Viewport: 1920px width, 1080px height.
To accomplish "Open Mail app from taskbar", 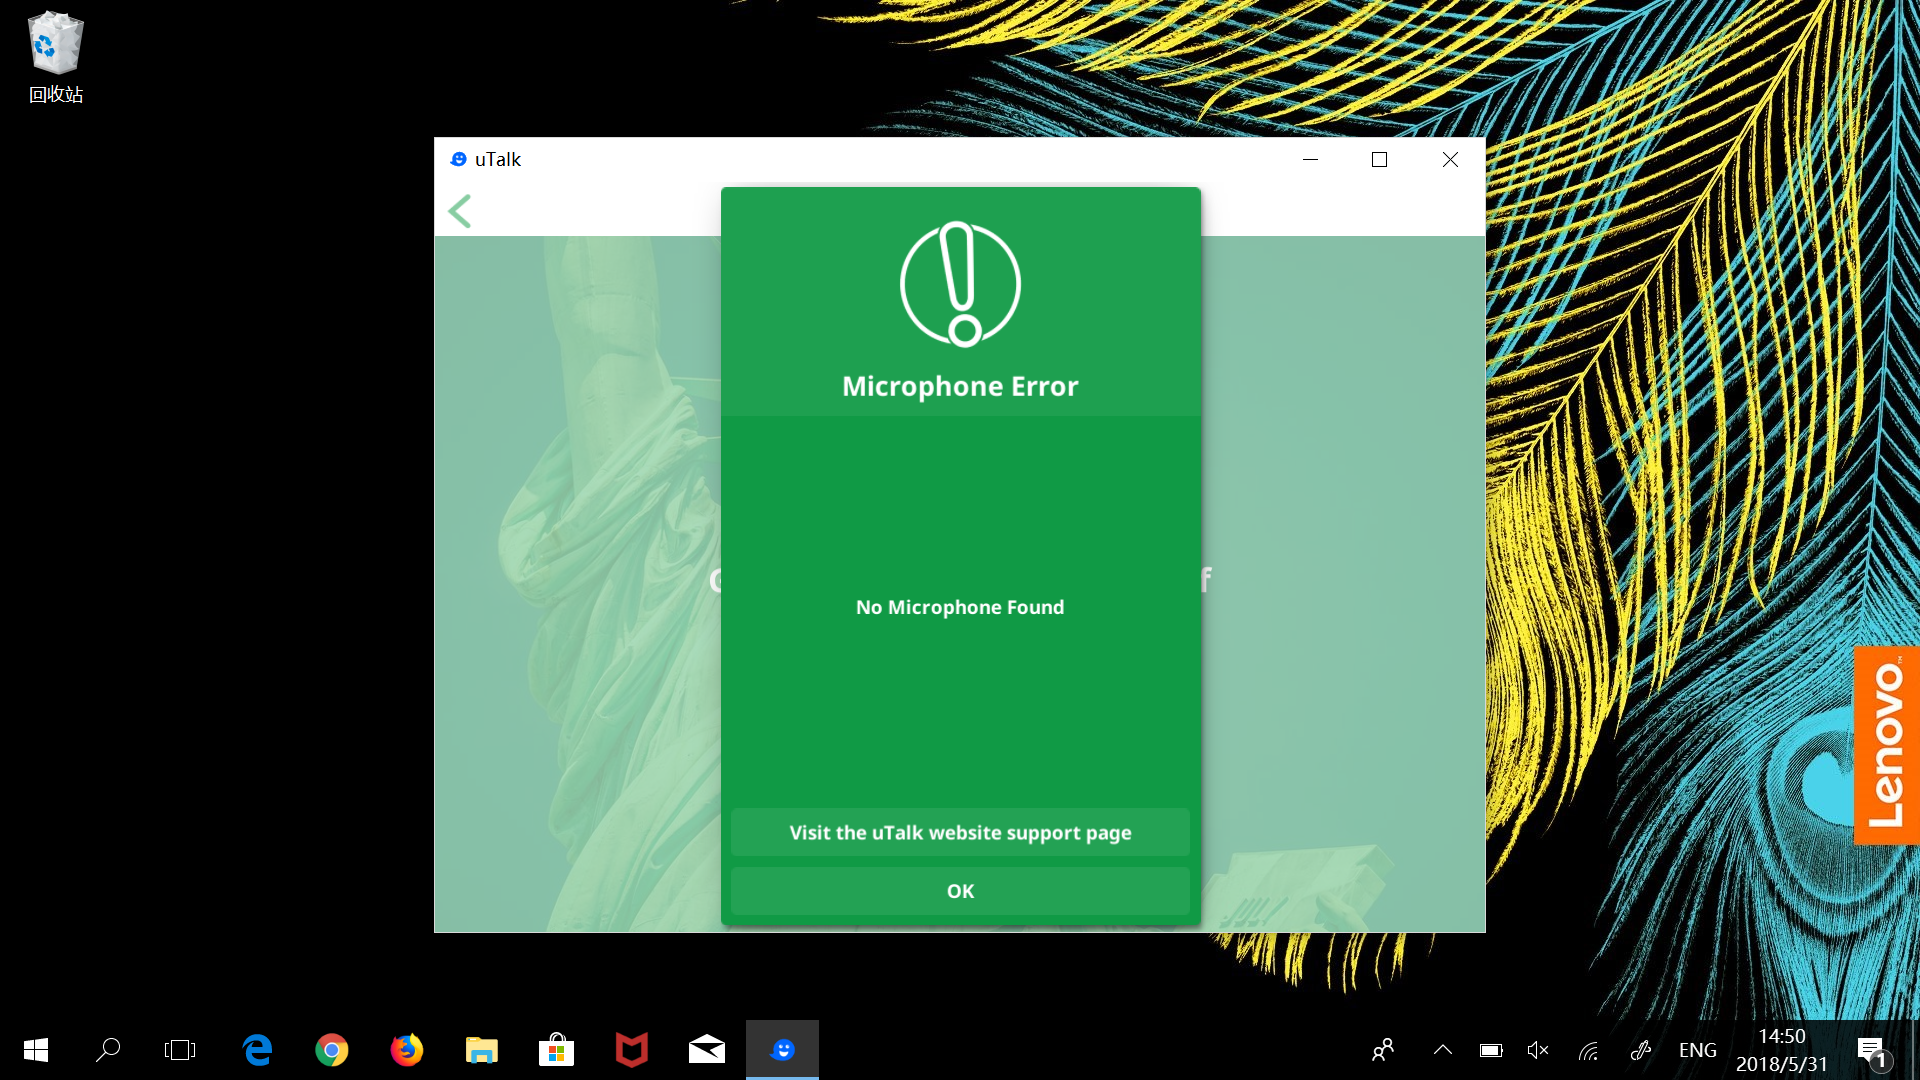I will (x=707, y=1050).
